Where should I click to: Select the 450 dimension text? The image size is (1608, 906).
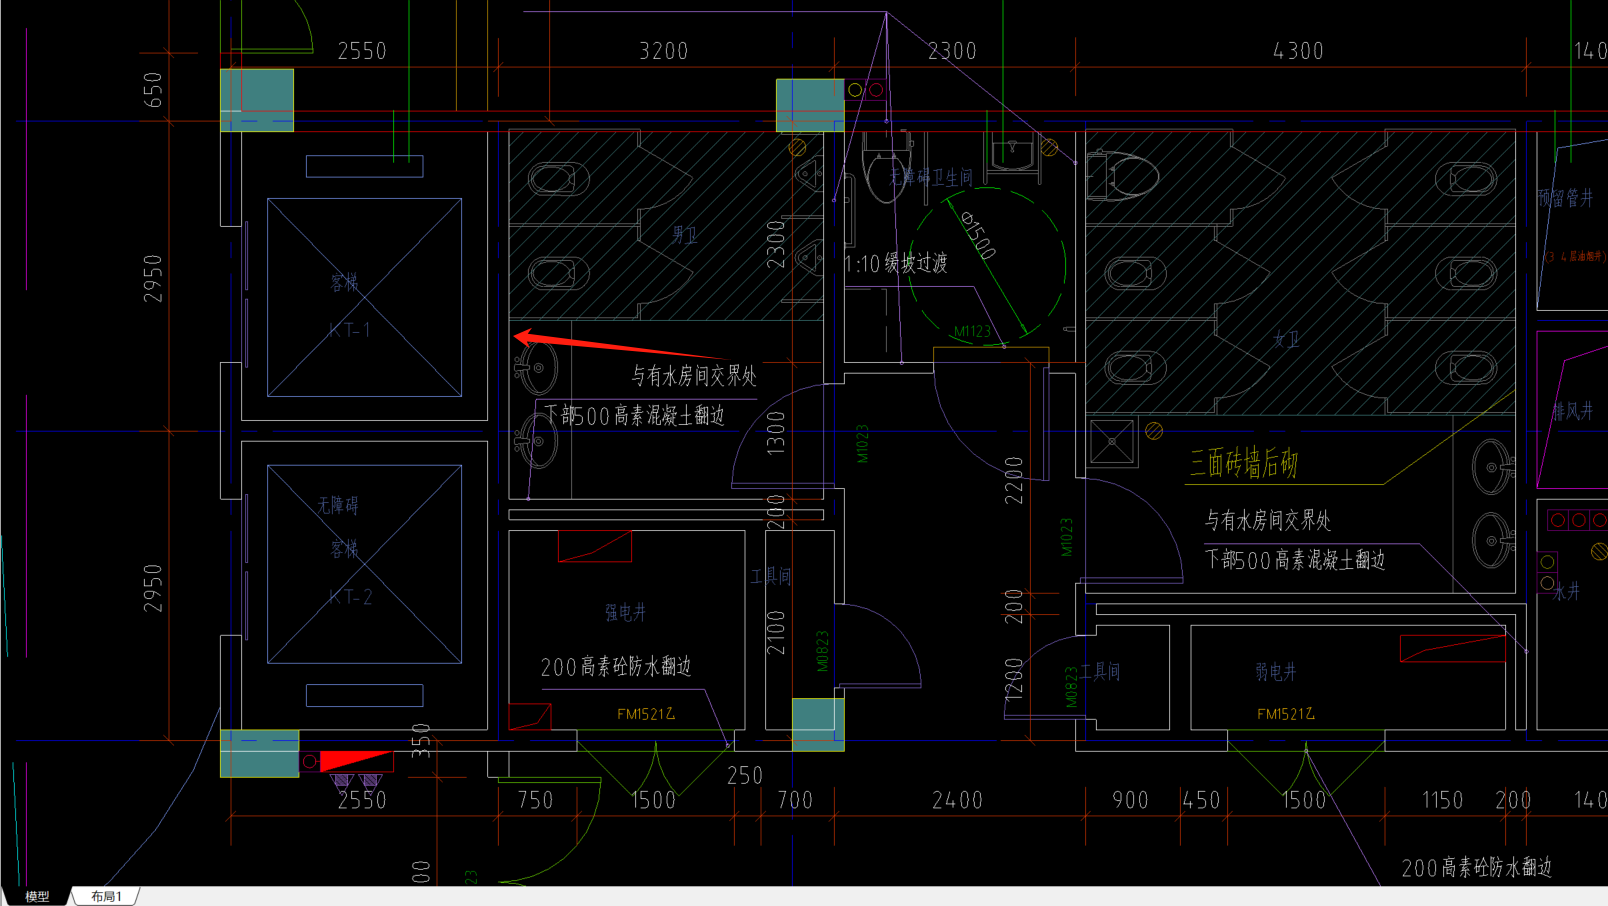coord(1201,800)
